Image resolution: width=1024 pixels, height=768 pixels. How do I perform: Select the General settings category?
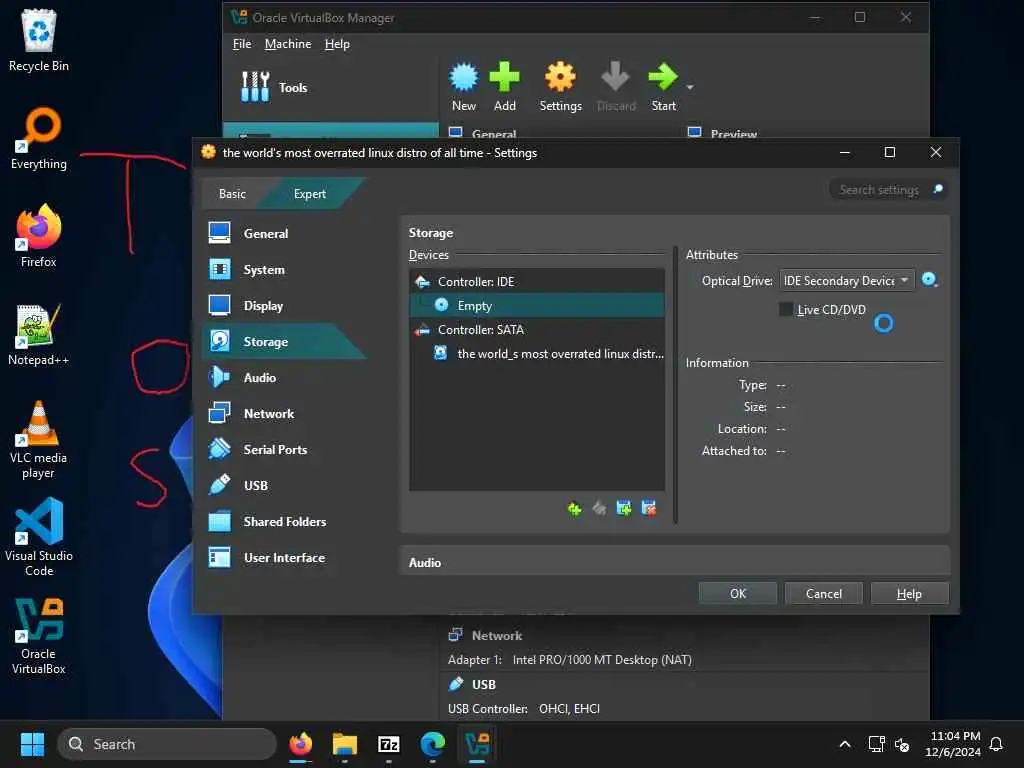266,233
